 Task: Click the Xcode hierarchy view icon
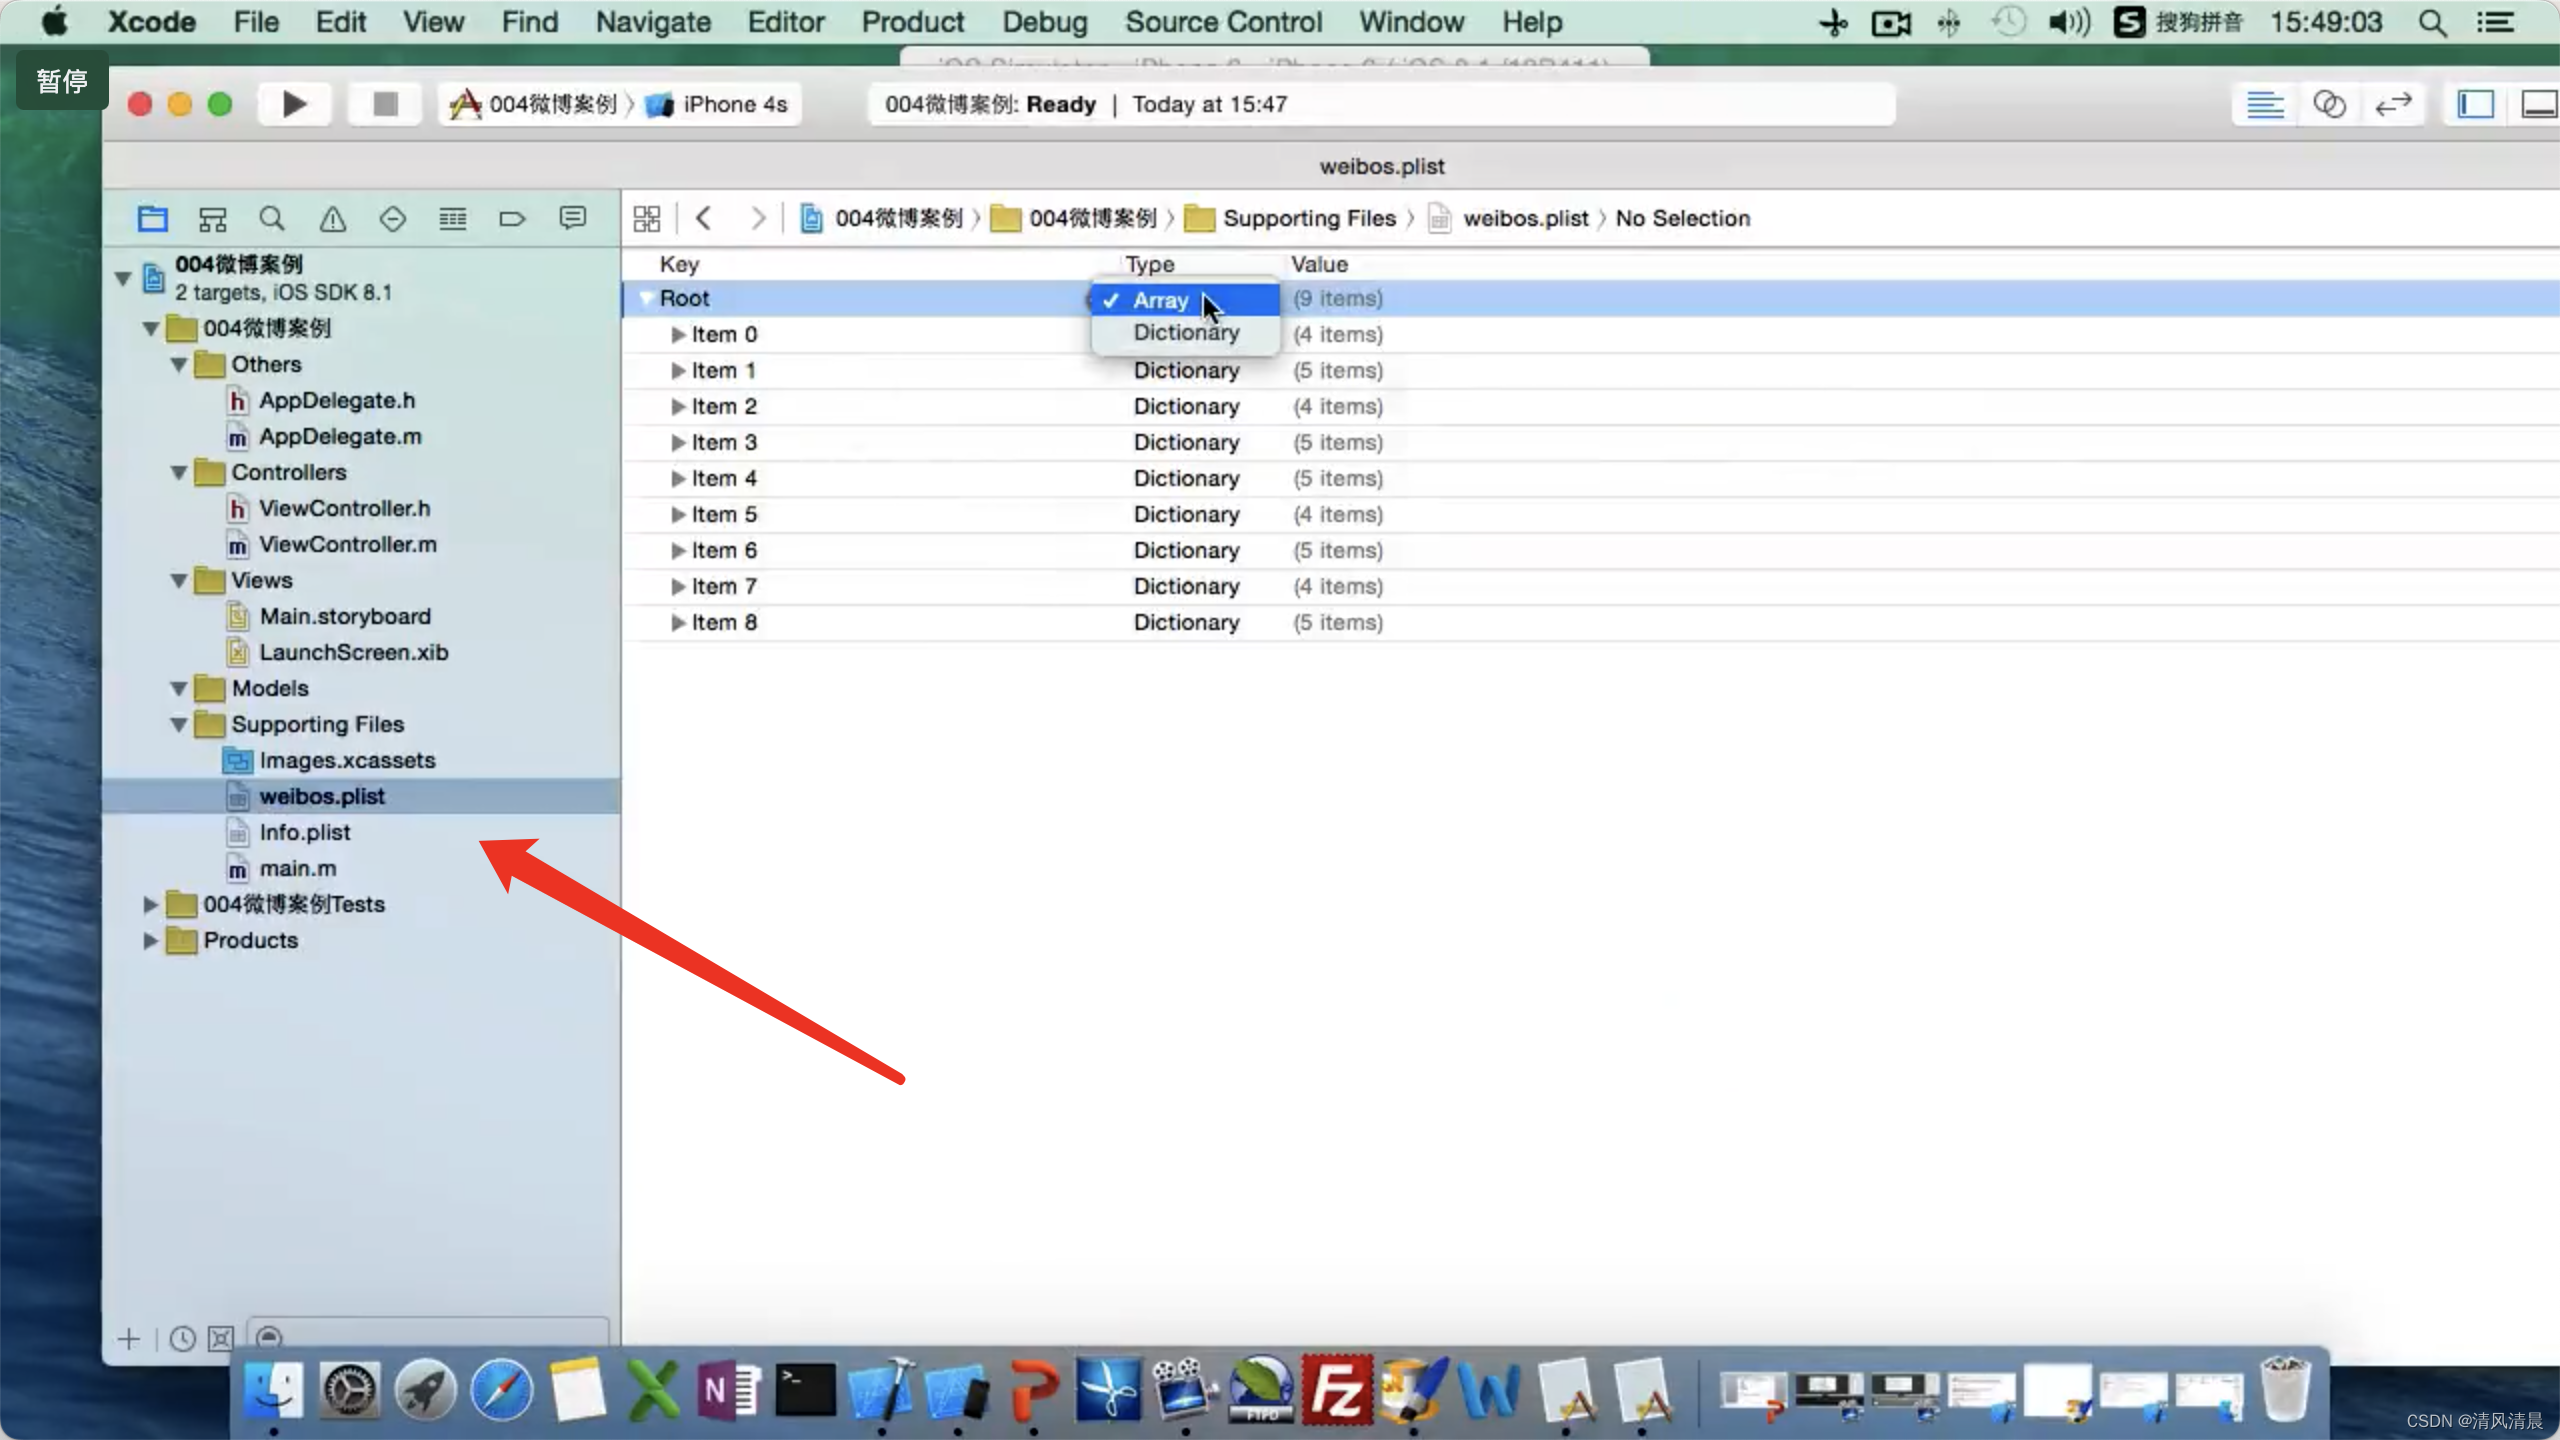tap(213, 218)
